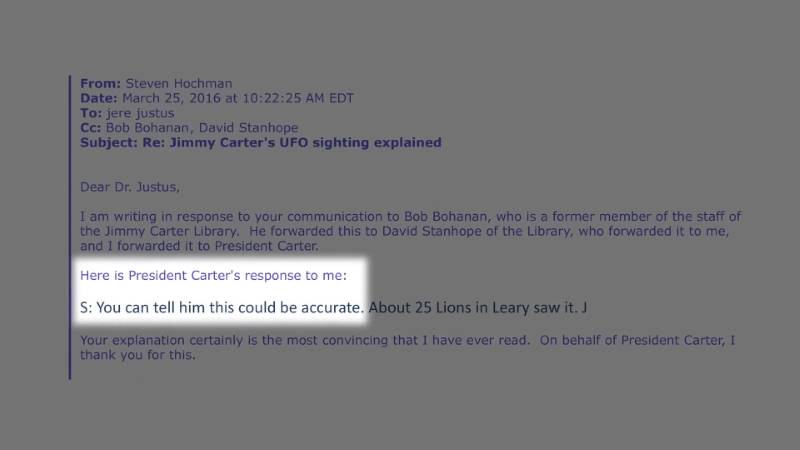
Task: Click the Cc label
Action: tap(91, 128)
